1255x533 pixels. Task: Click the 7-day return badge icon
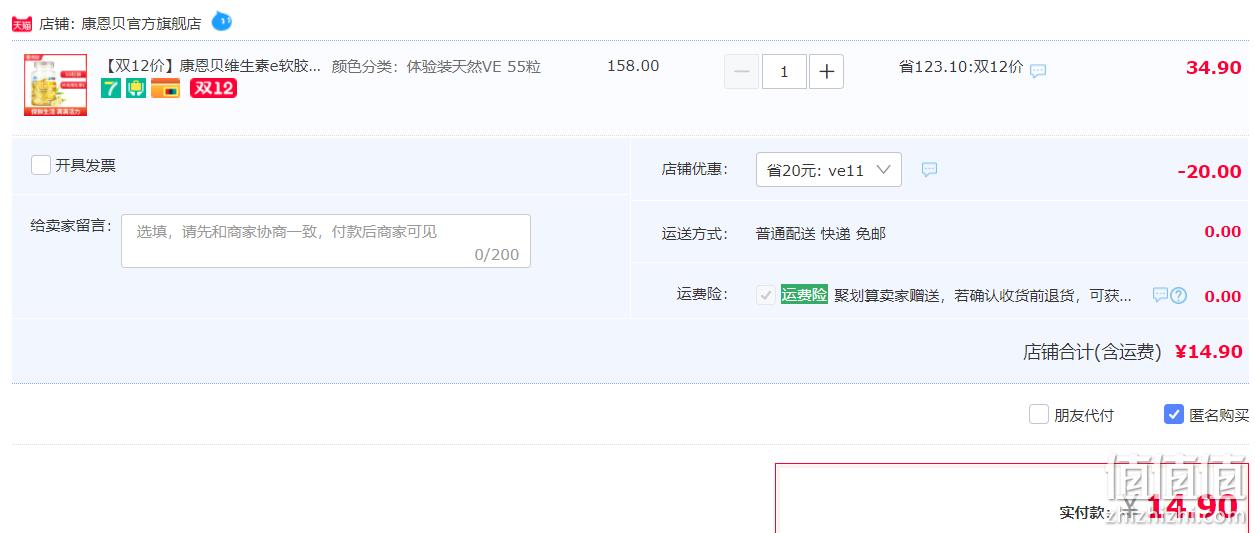[111, 88]
